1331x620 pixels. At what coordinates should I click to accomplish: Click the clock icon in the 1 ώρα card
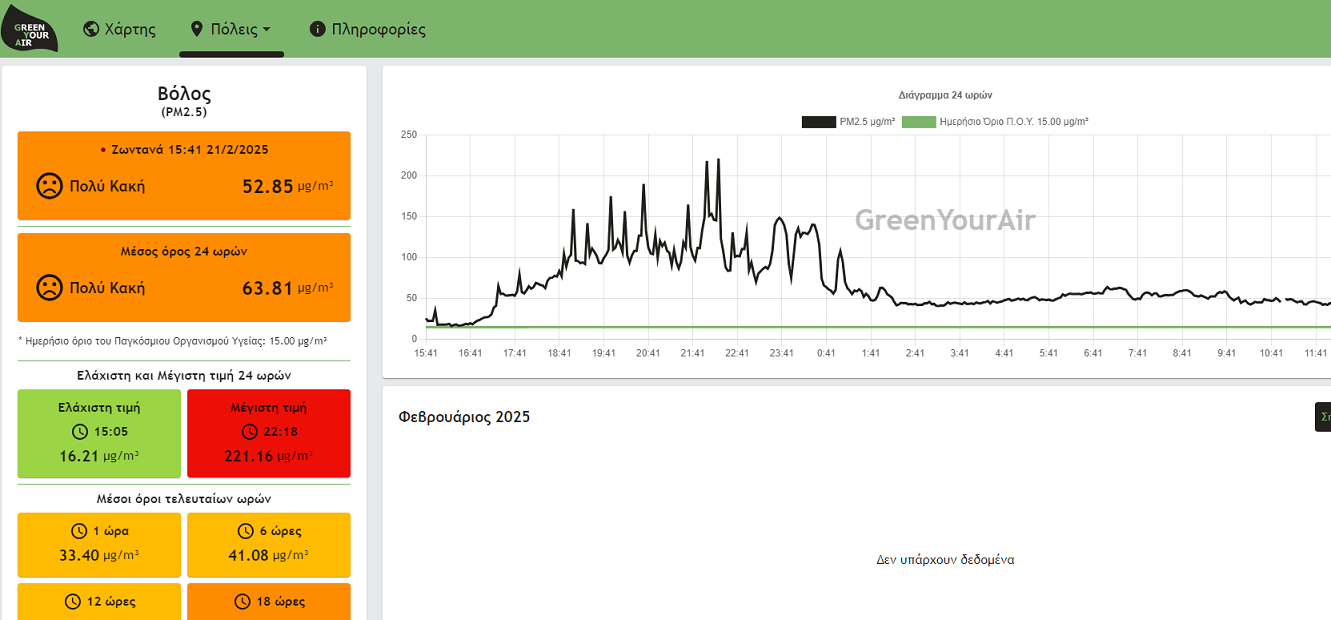tap(79, 531)
